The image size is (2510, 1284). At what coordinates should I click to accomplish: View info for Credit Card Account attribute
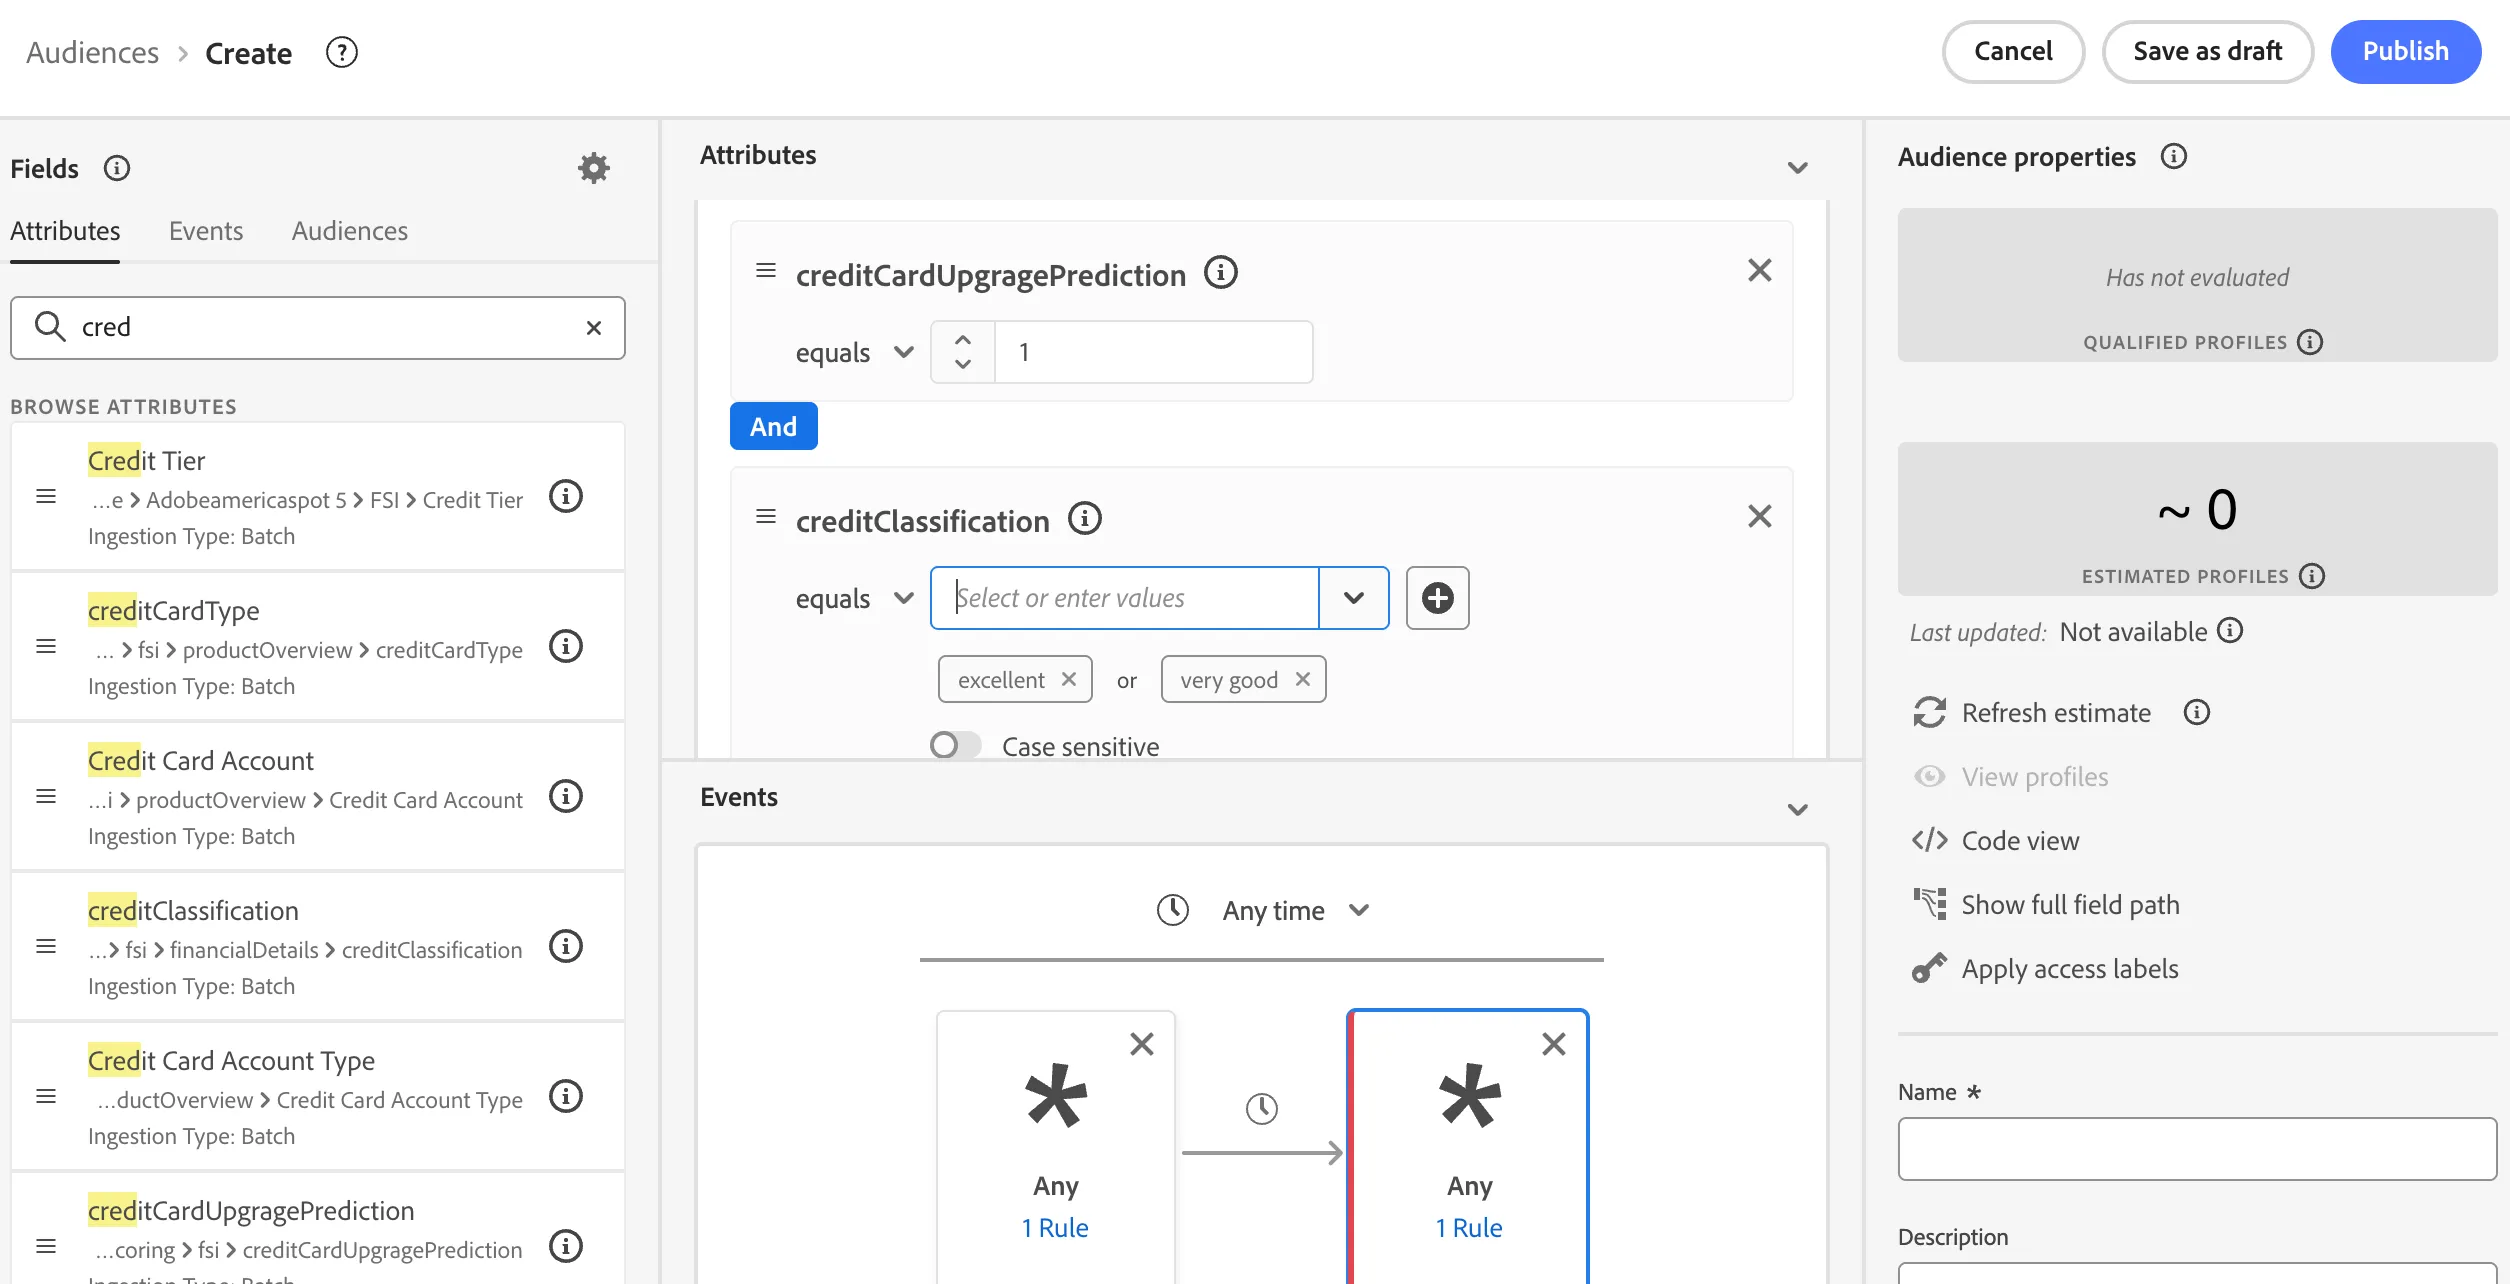coord(566,796)
